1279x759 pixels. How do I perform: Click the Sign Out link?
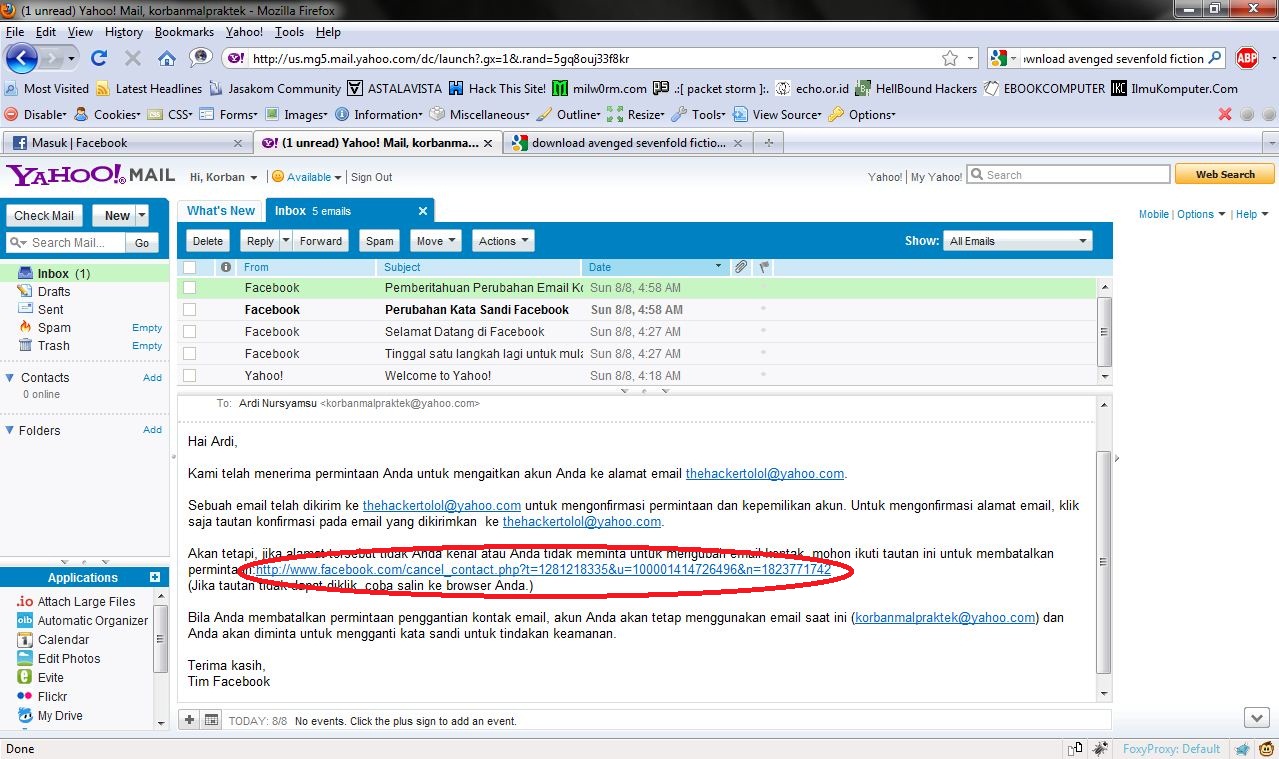371,177
